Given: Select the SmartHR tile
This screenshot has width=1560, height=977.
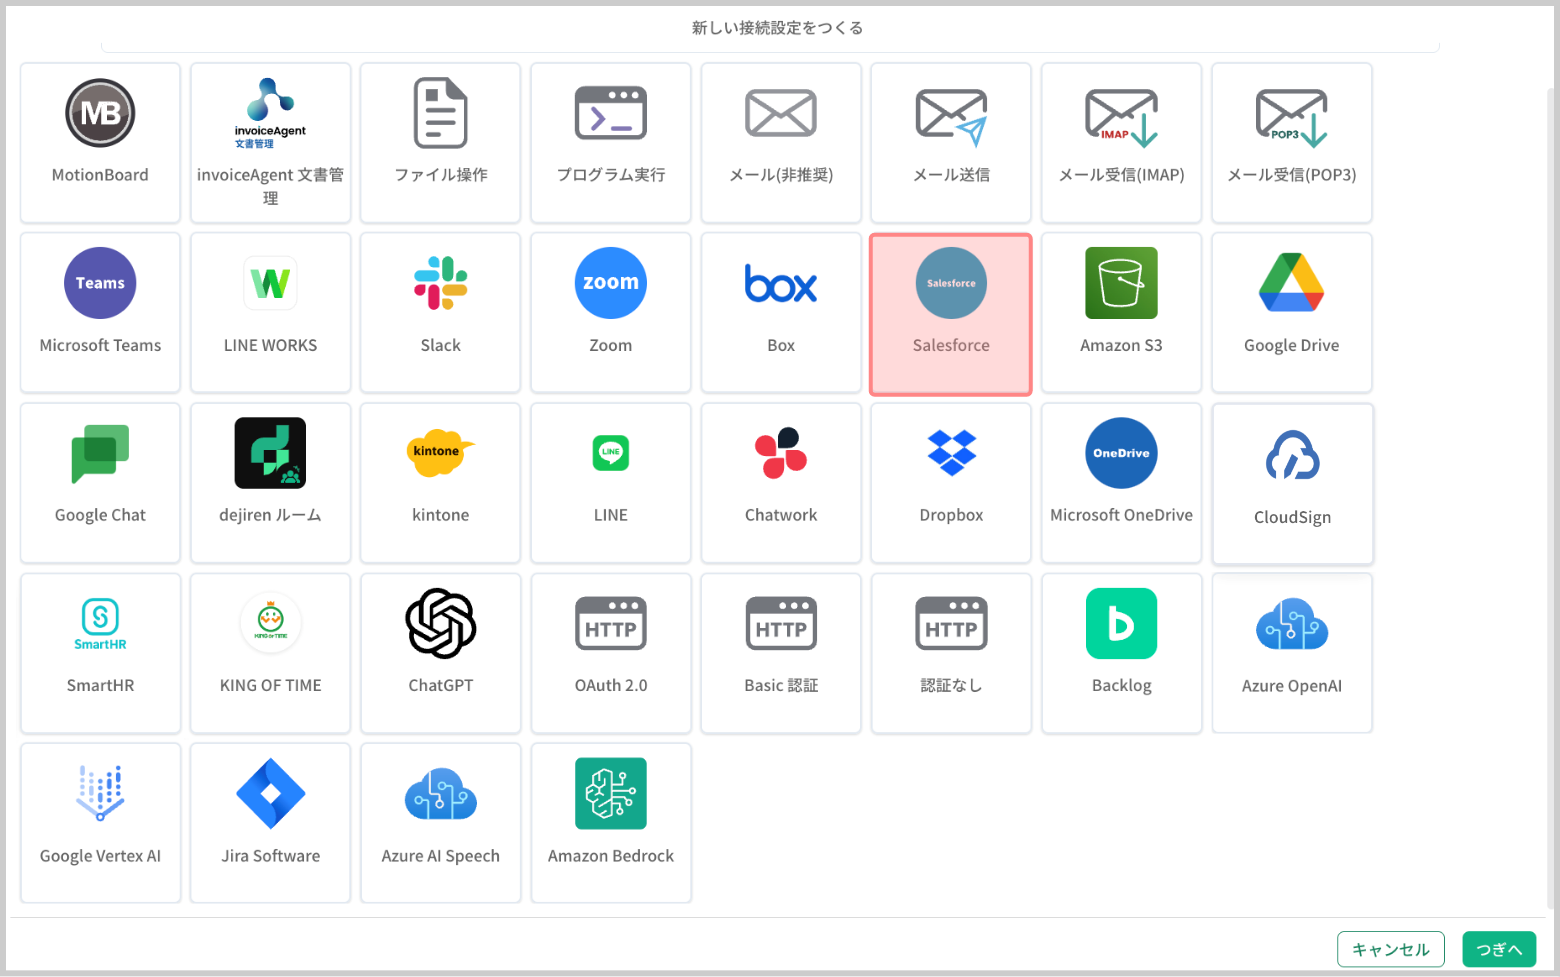Looking at the screenshot, I should pyautogui.click(x=100, y=653).
